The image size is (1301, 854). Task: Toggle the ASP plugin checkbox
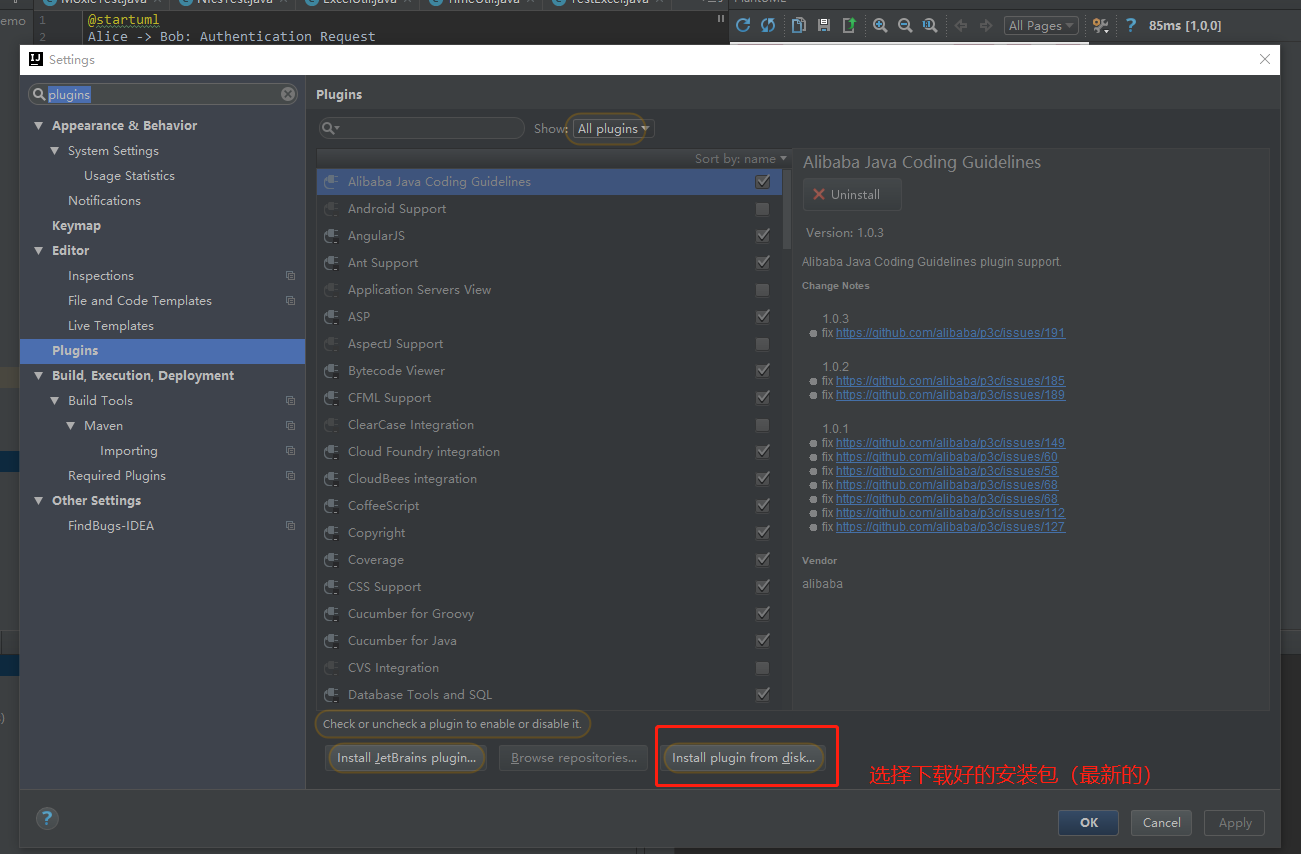(x=763, y=317)
